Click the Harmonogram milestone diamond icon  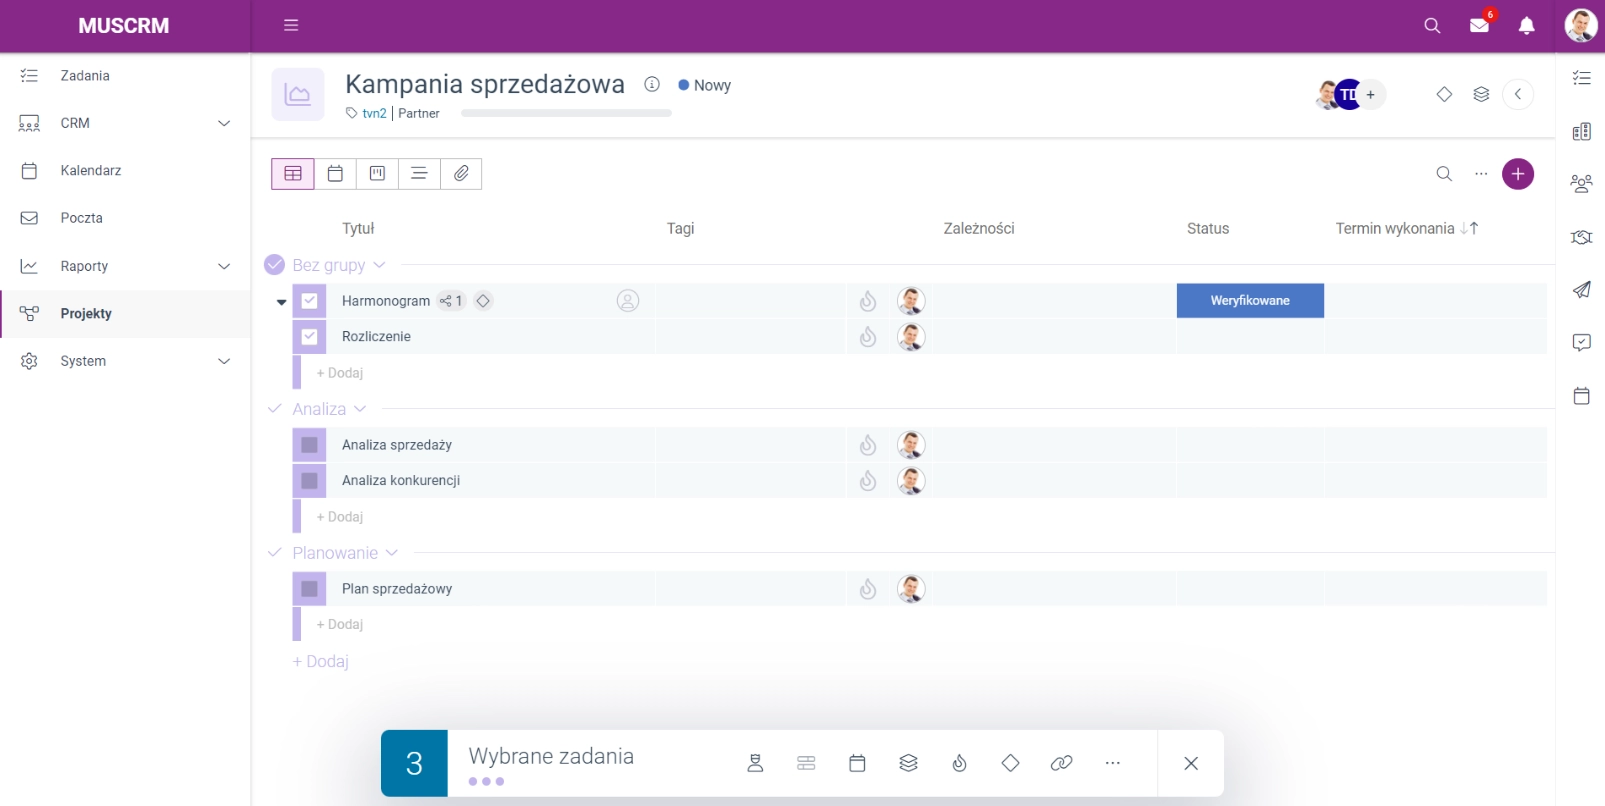pyautogui.click(x=483, y=301)
